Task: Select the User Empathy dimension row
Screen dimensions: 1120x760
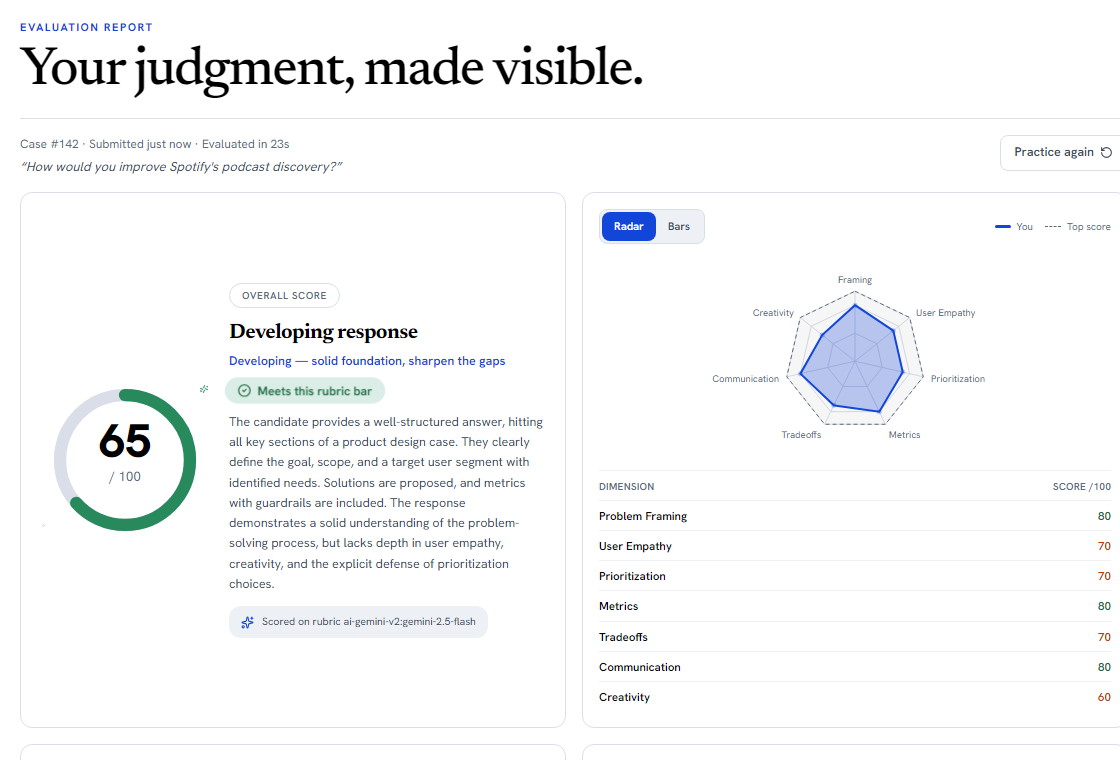Action: pyautogui.click(x=854, y=546)
